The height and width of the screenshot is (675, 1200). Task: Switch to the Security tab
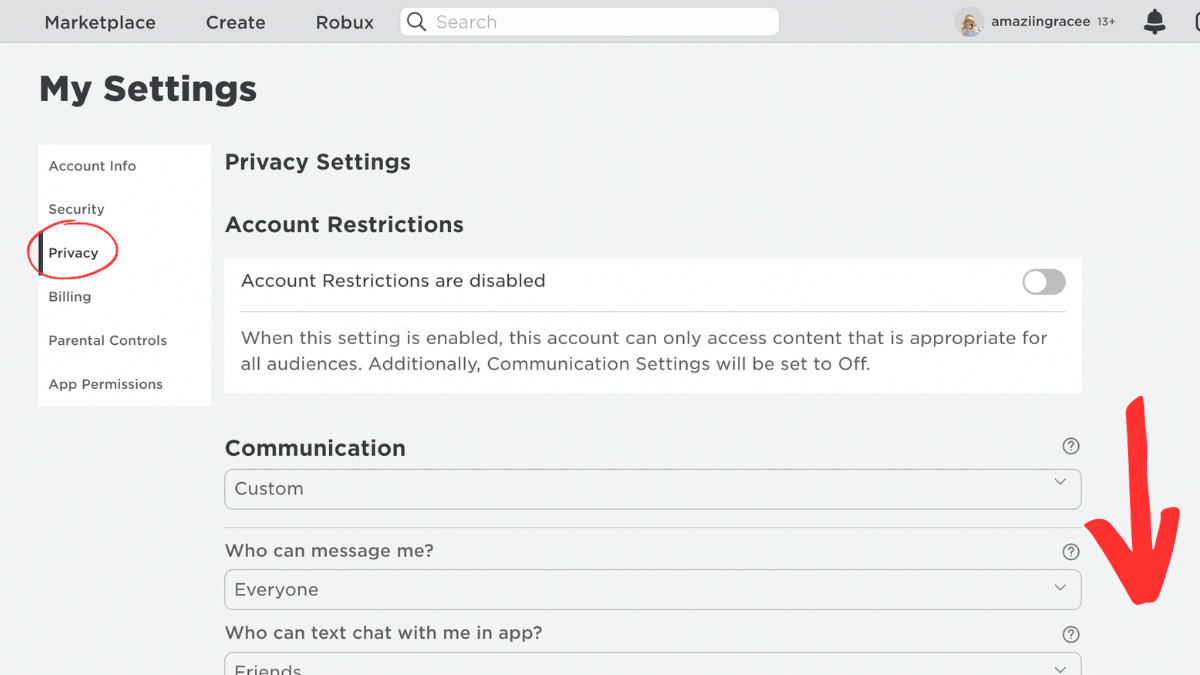[x=76, y=209]
